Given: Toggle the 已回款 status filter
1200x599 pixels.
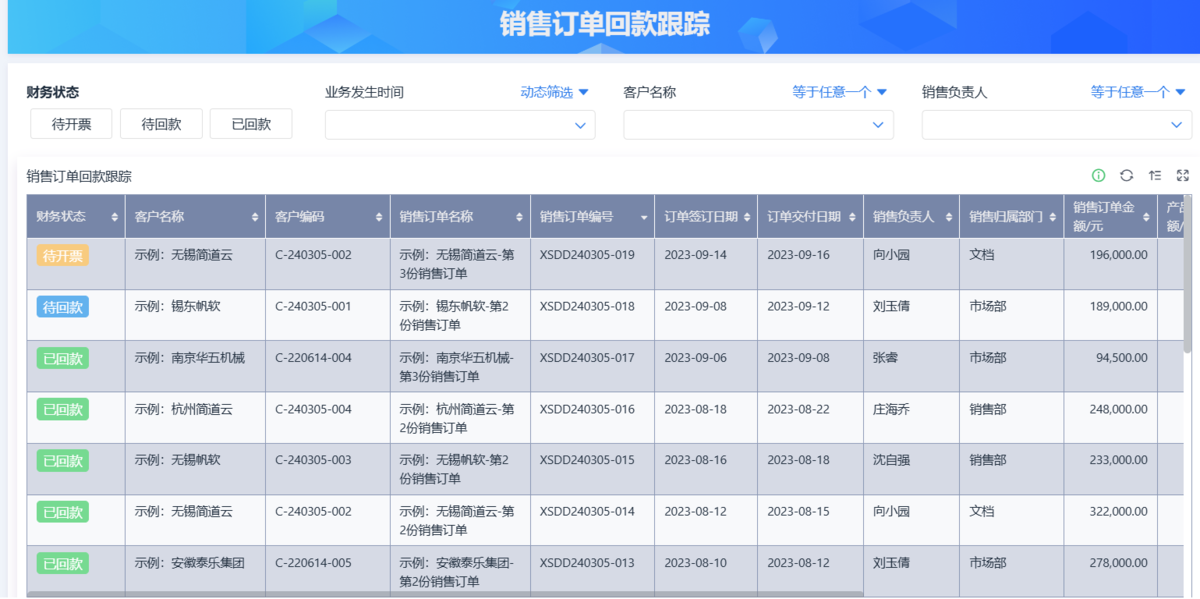Looking at the screenshot, I should [x=251, y=124].
